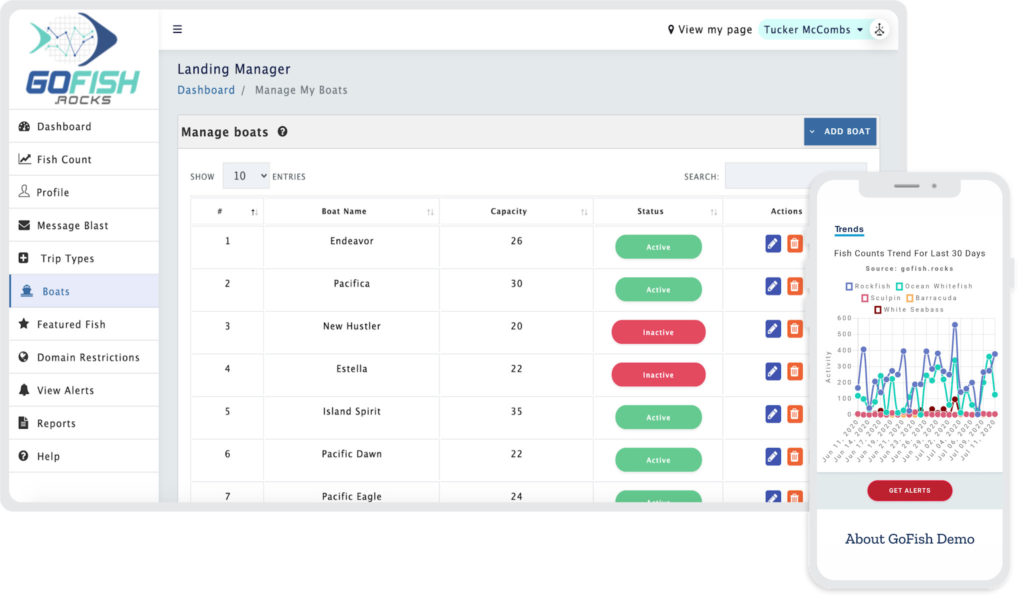The height and width of the screenshot is (601, 1024).
Task: Click the edit pencil icon for Endeavor
Action: 773,244
